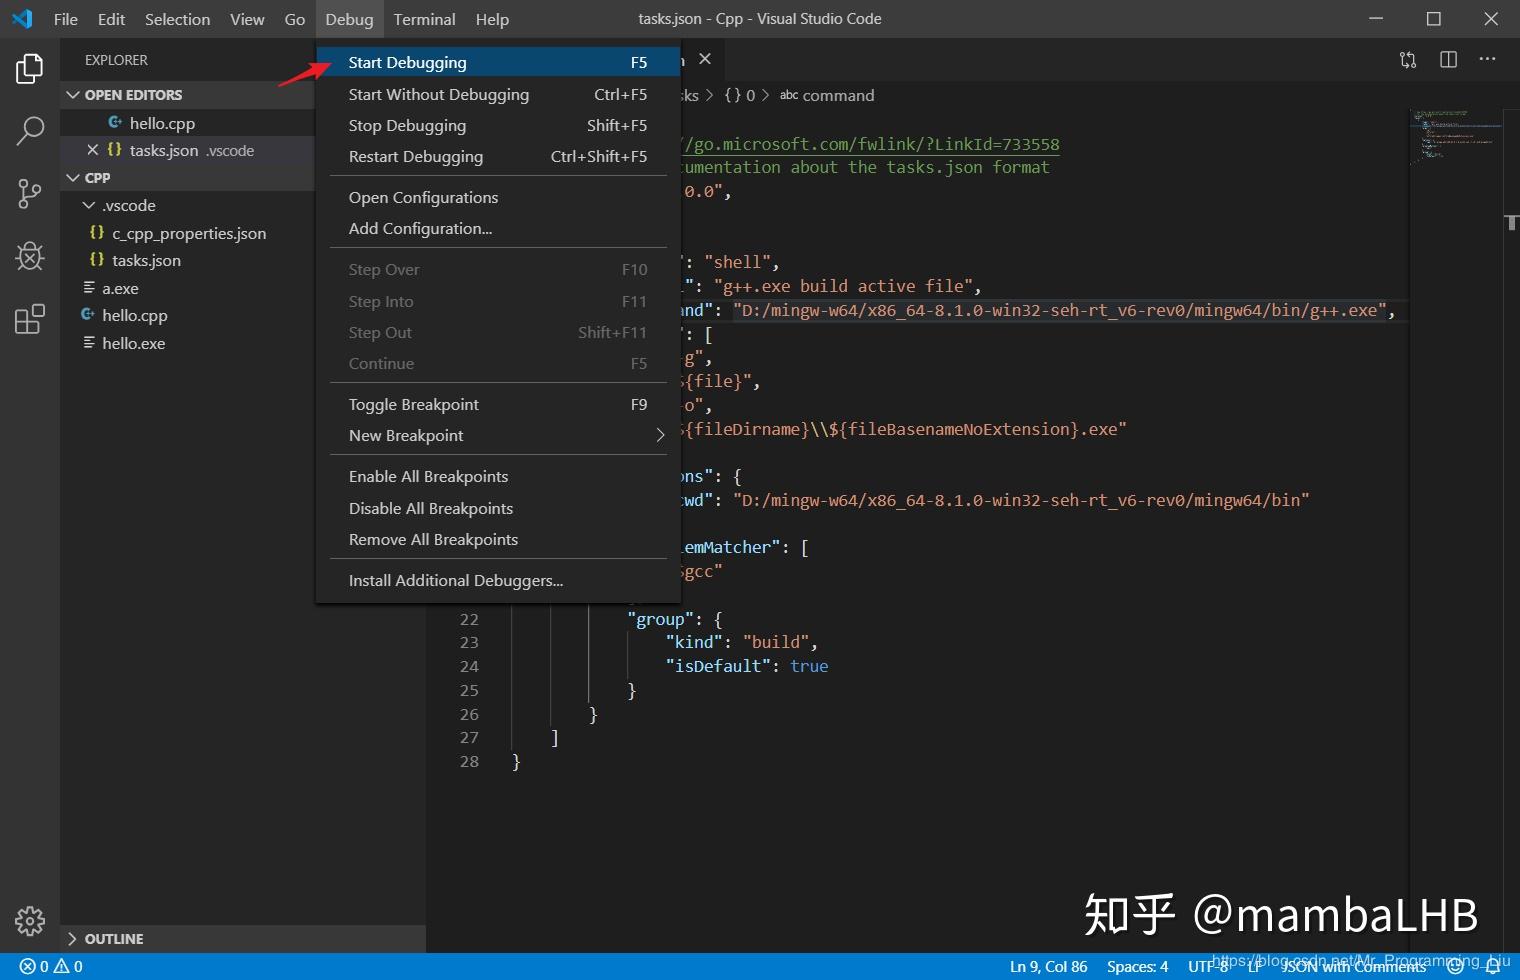Open the Manage gear icon at bottom left
This screenshot has width=1520, height=980.
(x=29, y=921)
